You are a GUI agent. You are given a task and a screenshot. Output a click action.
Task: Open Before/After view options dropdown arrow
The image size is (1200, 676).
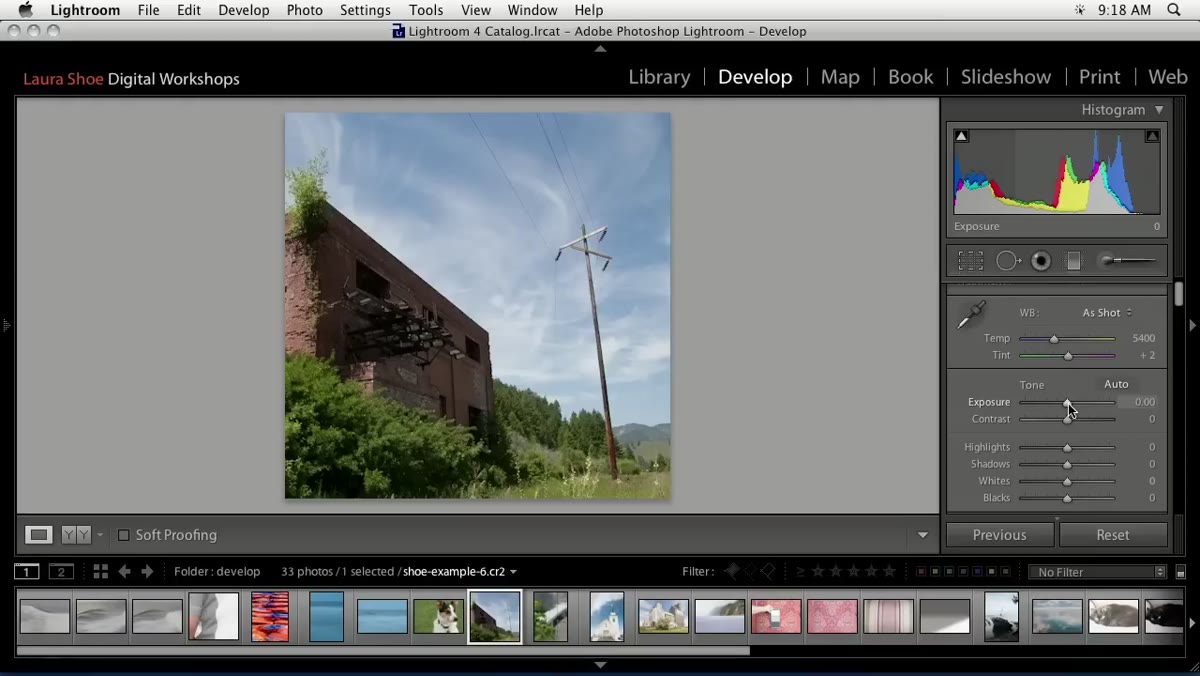tap(100, 535)
